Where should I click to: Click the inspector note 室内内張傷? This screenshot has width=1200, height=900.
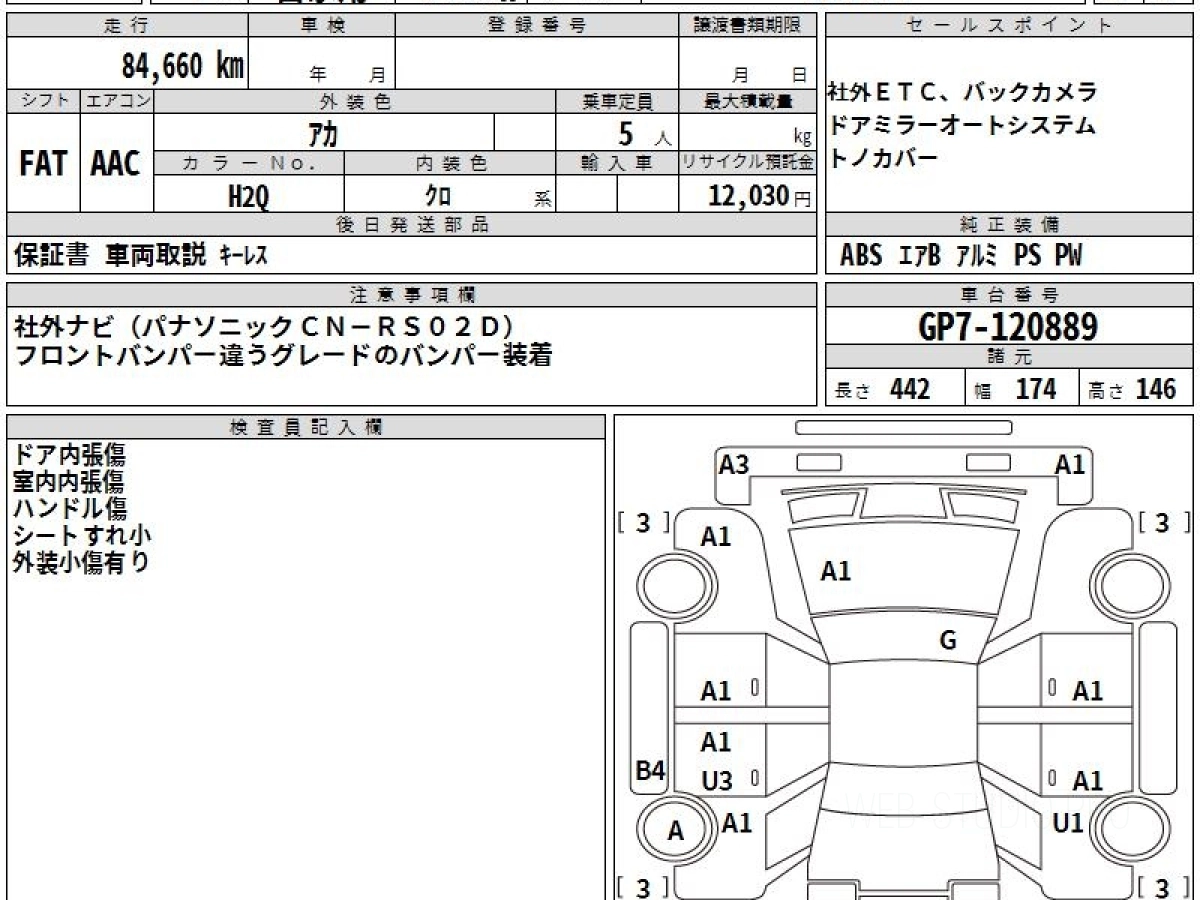(x=69, y=481)
